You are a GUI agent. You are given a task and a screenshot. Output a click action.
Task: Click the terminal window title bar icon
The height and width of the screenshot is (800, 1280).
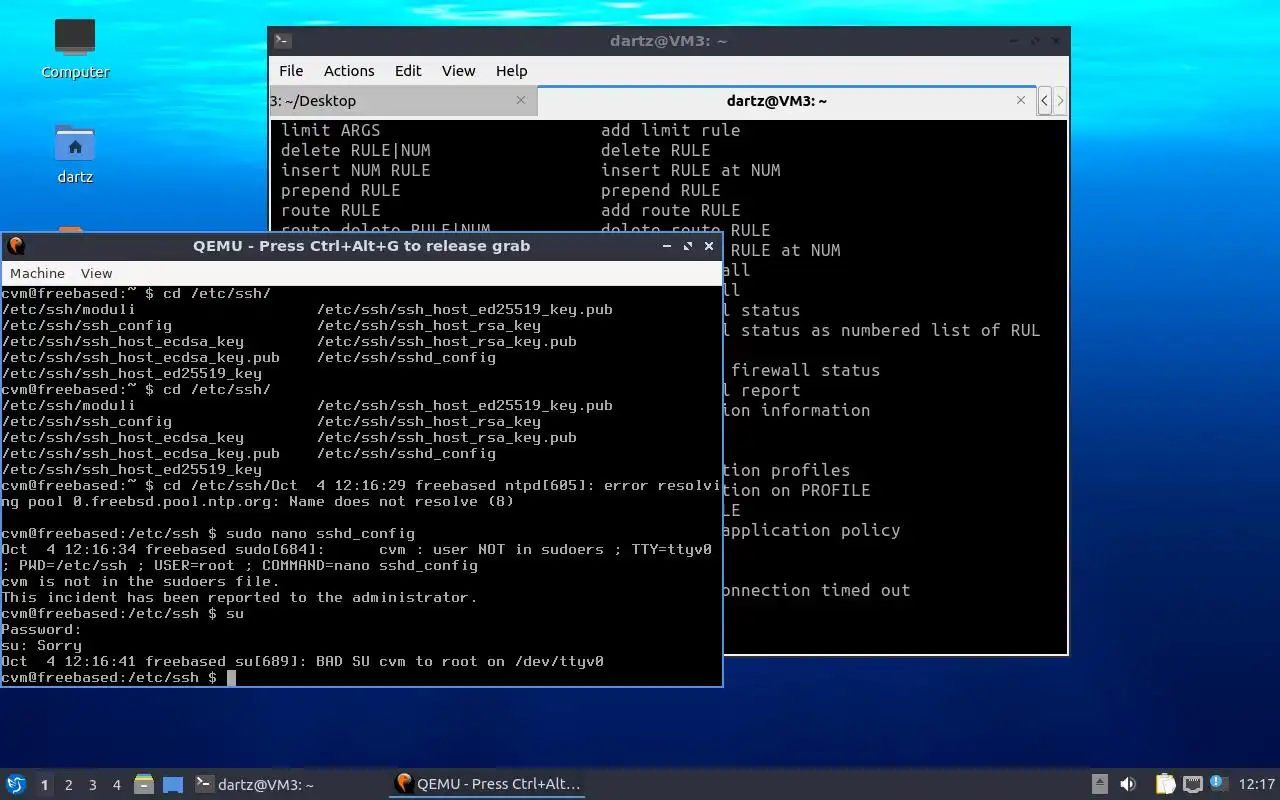tap(283, 41)
